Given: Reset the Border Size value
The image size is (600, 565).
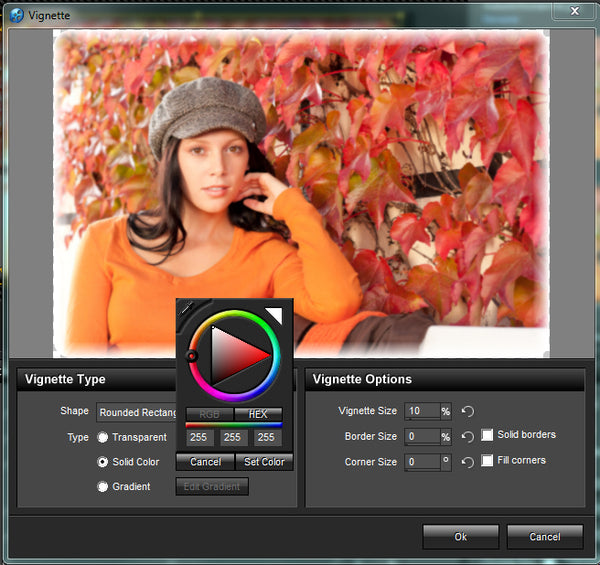Looking at the screenshot, I should 467,437.
